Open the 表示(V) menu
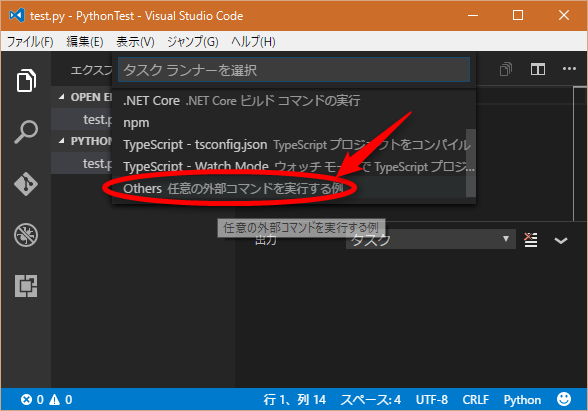This screenshot has height=411, width=588. pyautogui.click(x=135, y=41)
